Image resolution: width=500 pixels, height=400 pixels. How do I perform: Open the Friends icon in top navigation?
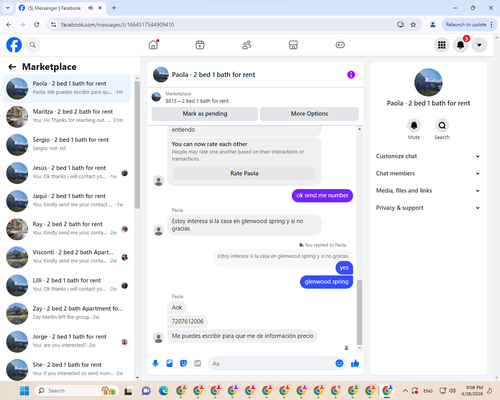click(247, 45)
